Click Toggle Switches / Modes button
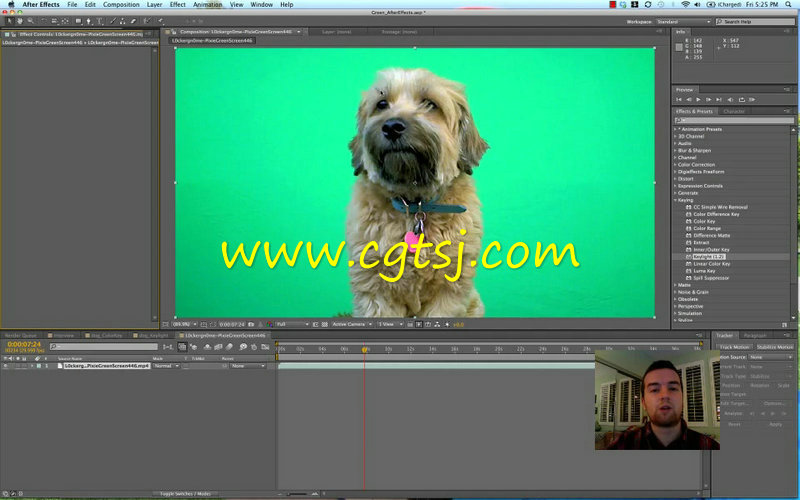Viewport: 800px width, 500px height. [185, 494]
